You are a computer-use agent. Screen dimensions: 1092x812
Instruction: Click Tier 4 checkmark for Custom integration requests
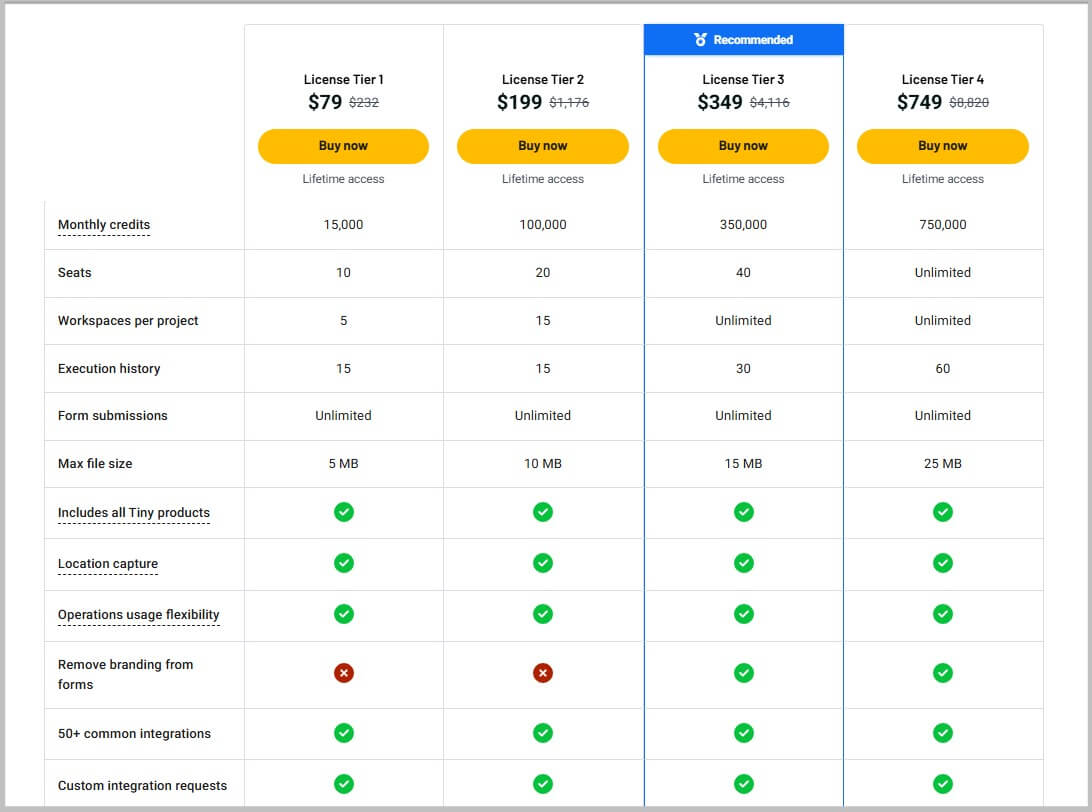pyautogui.click(x=943, y=784)
